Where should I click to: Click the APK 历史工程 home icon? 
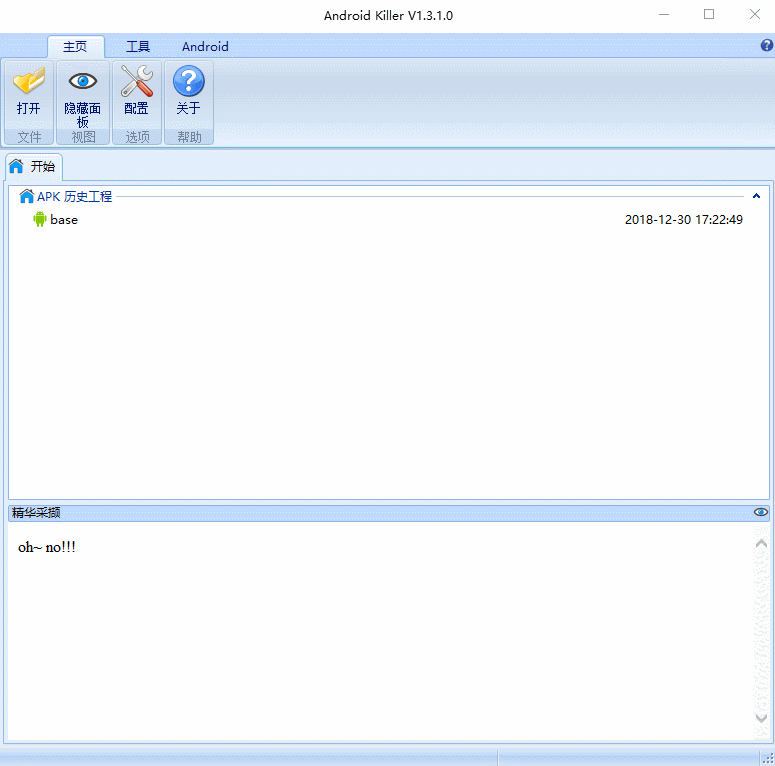27,196
